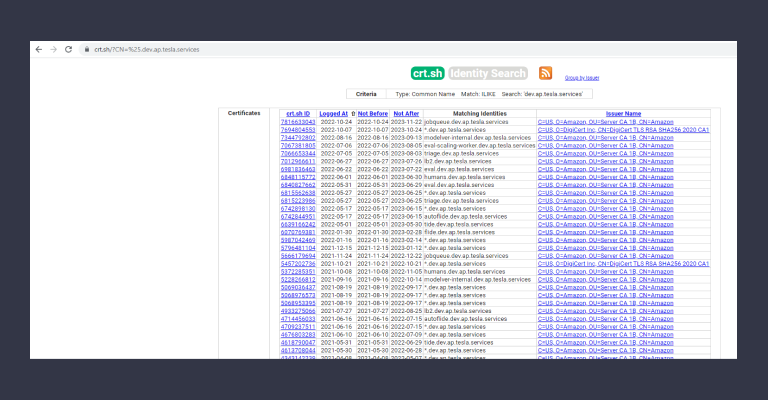Select triage.dev.ap.tesla.services in 7066653344 row
This screenshot has width=768, height=400.
click(461, 153)
